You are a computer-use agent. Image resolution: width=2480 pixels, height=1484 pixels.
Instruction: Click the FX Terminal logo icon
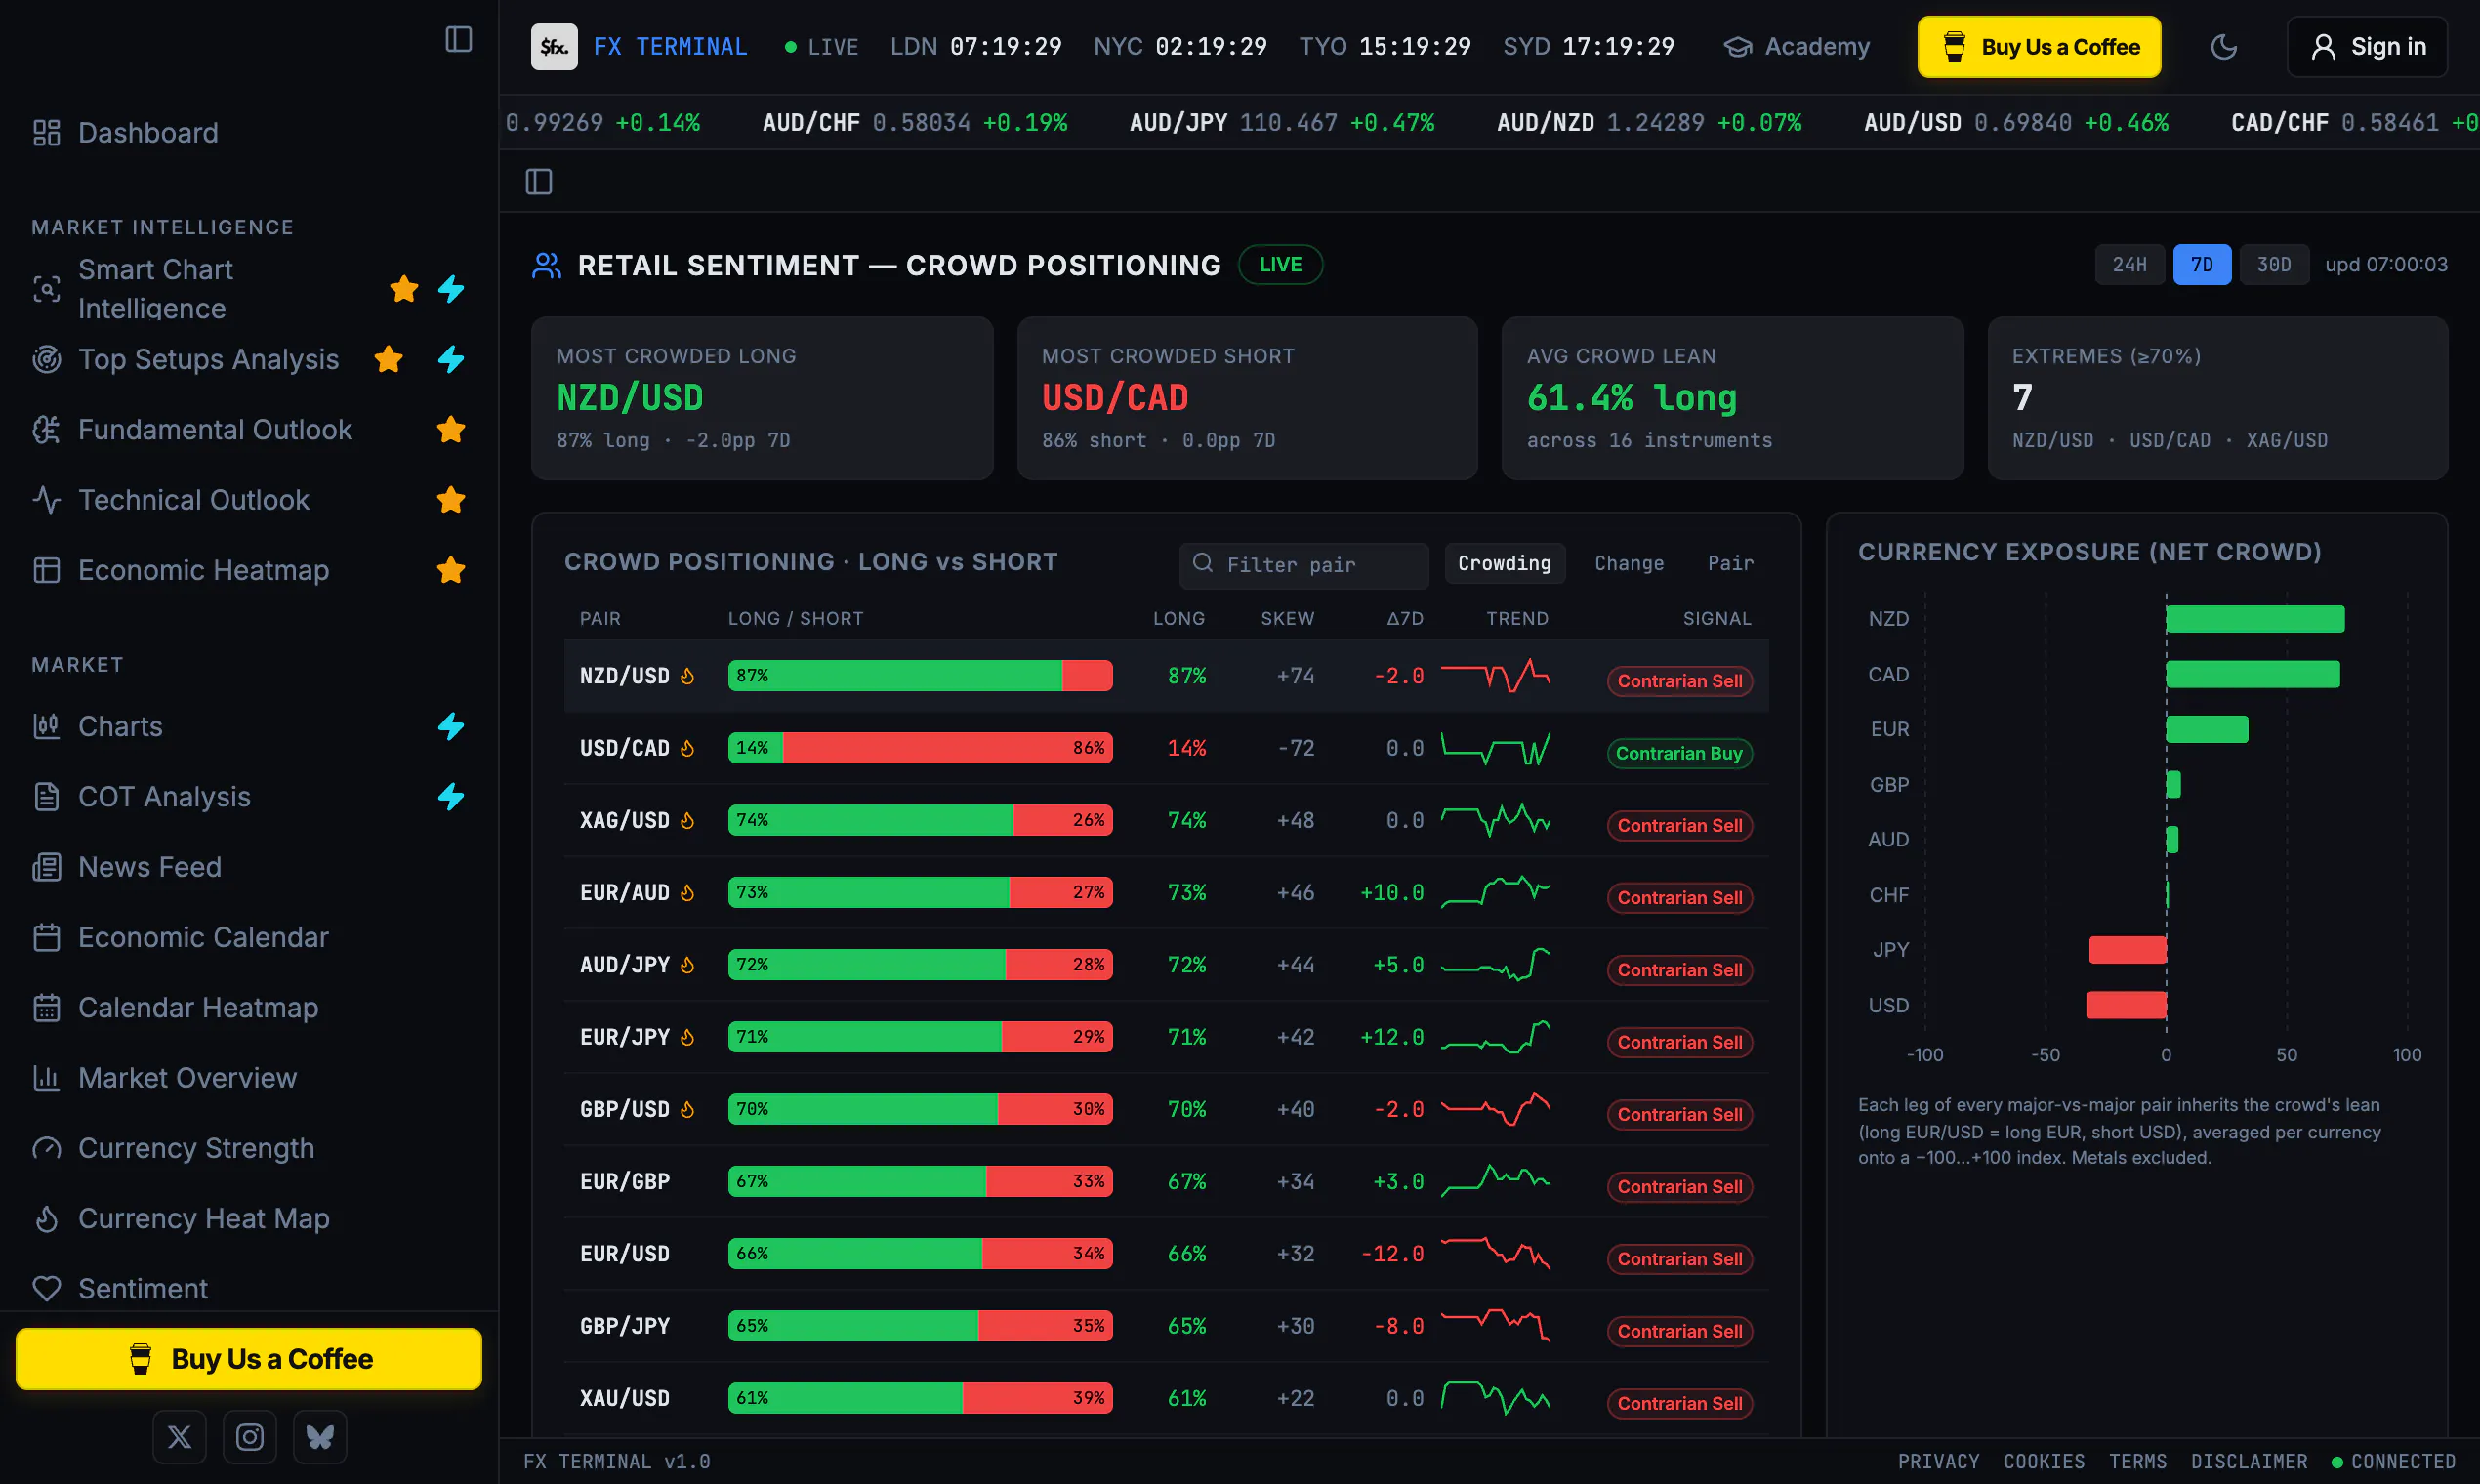pyautogui.click(x=554, y=46)
